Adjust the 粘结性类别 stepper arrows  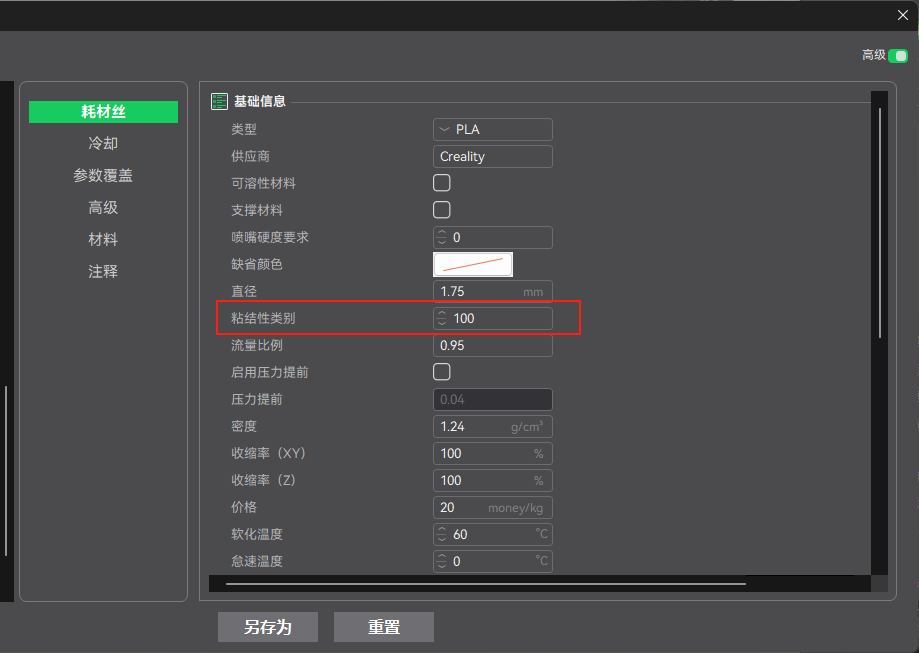tap(443, 318)
